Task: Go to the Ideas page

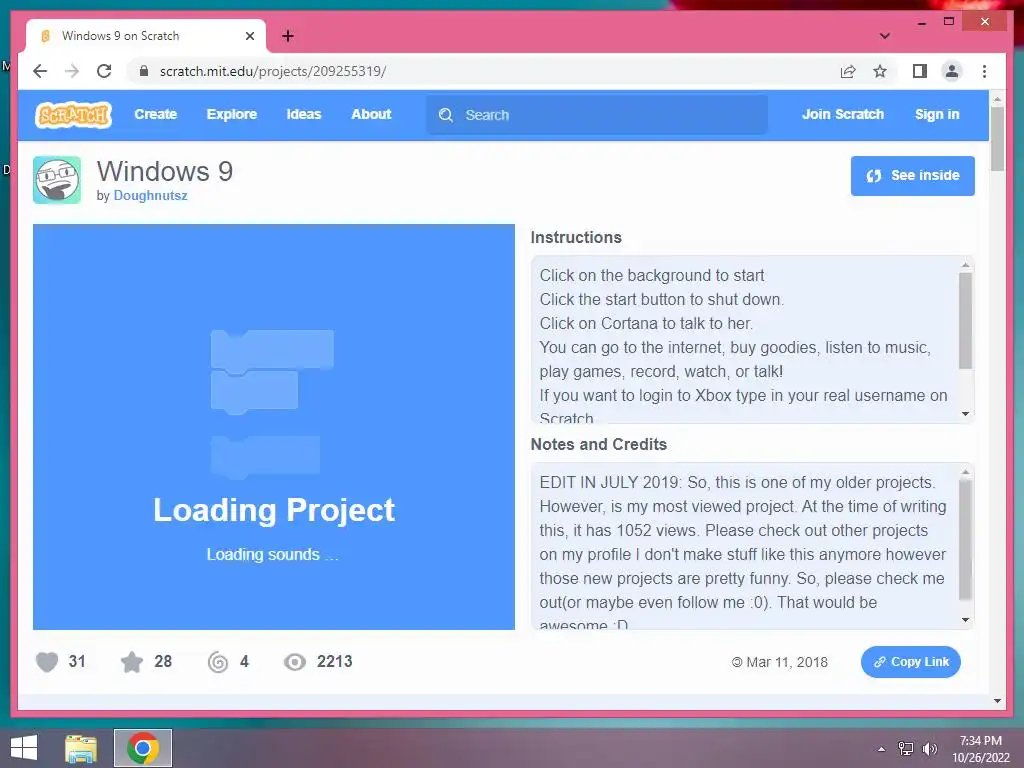Action: [x=304, y=114]
